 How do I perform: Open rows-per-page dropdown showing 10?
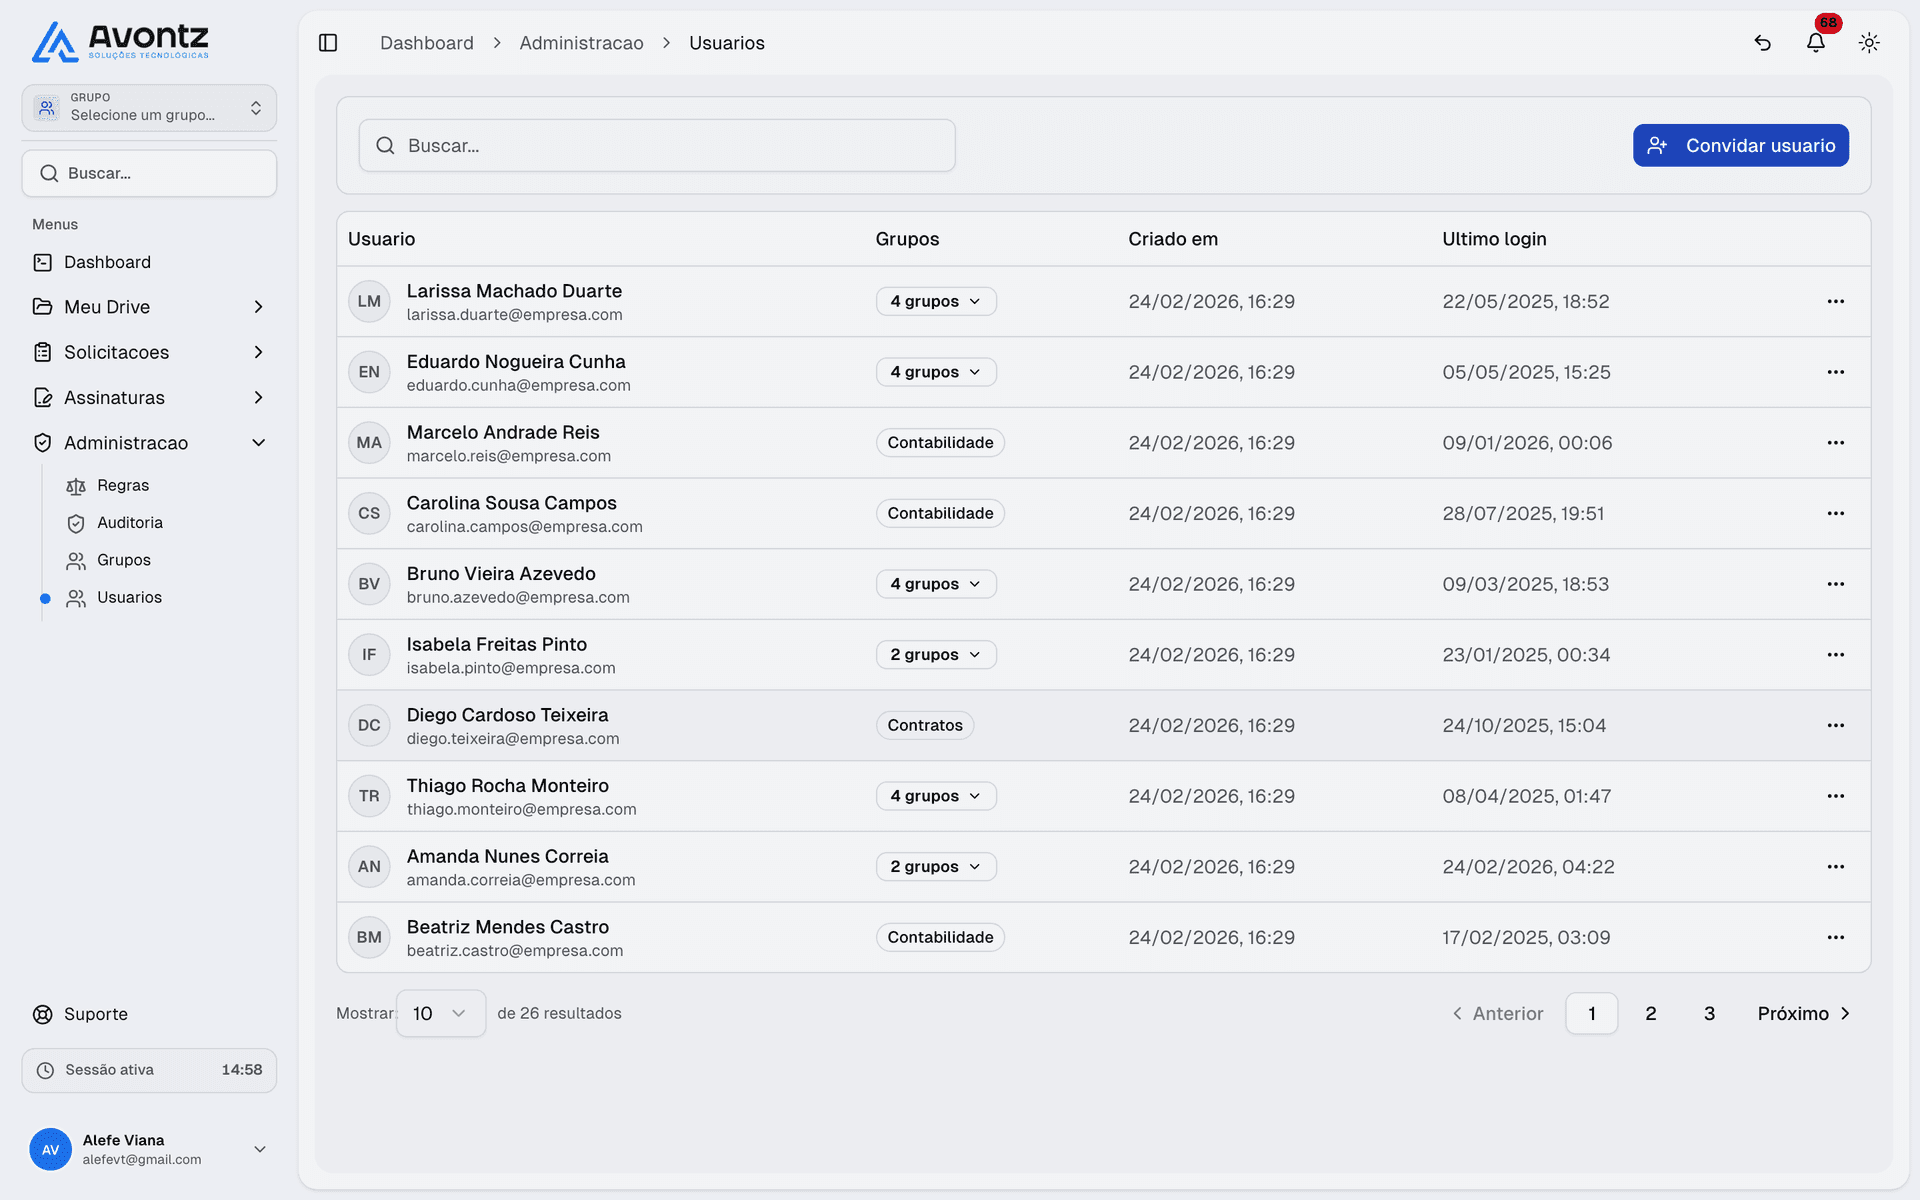tap(440, 1013)
